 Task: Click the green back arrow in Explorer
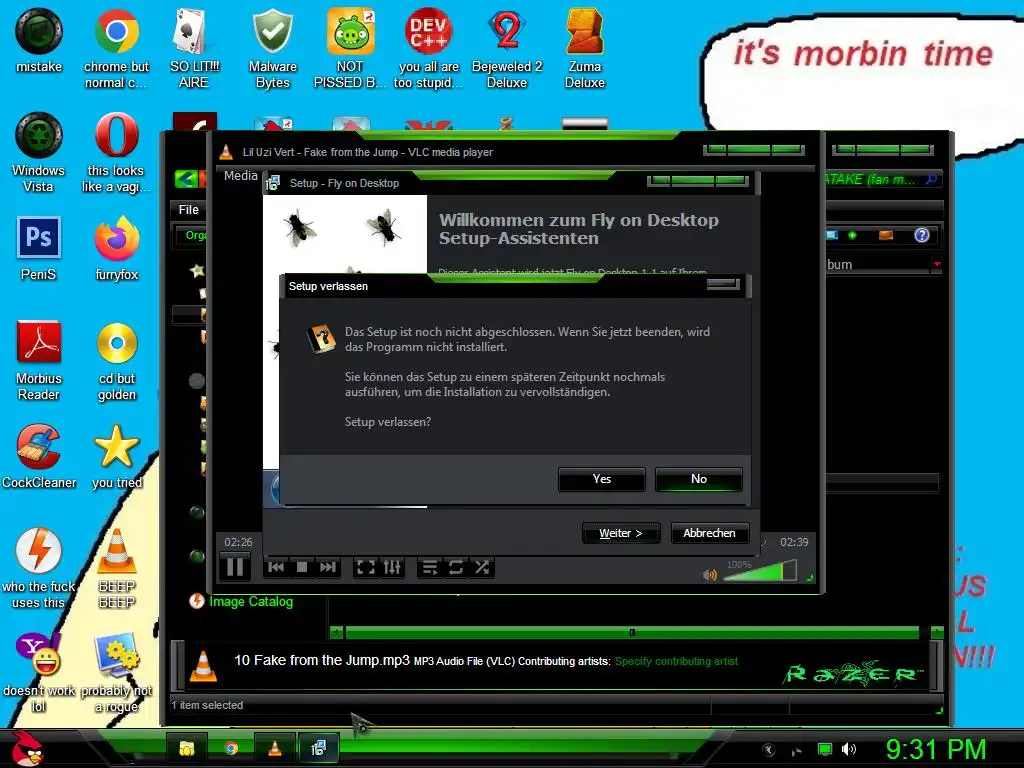point(185,178)
